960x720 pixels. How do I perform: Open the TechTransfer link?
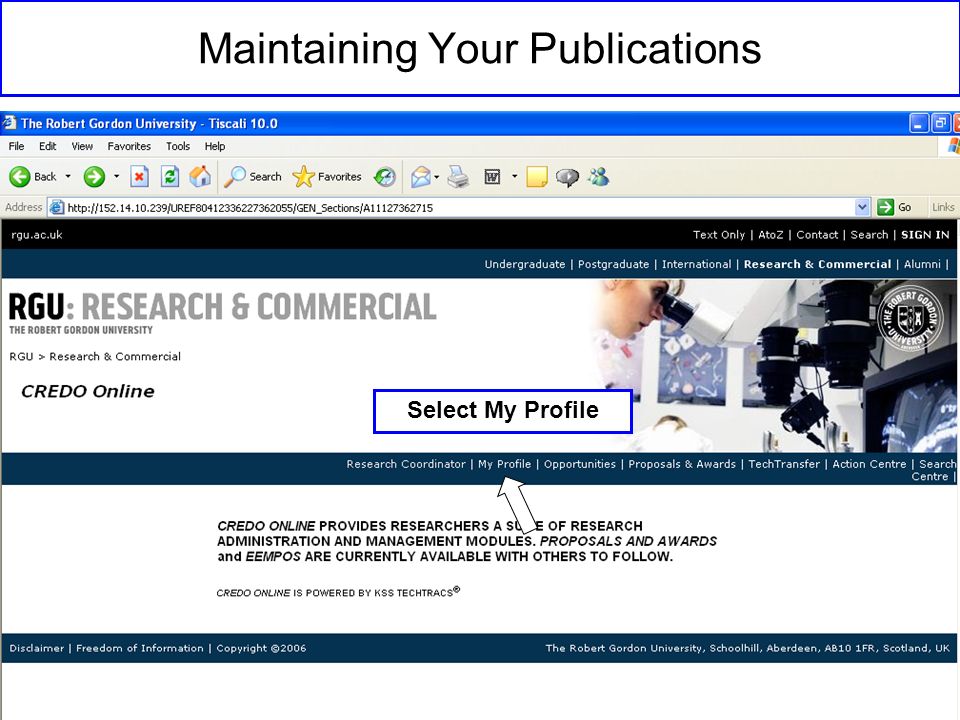point(784,464)
